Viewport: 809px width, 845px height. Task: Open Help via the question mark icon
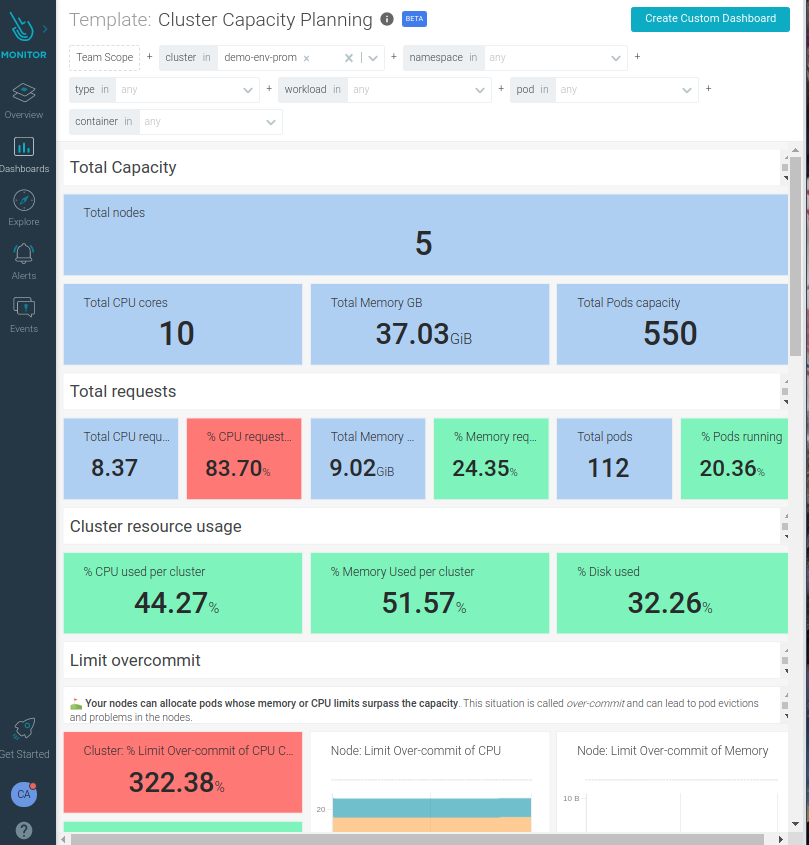tap(23, 830)
